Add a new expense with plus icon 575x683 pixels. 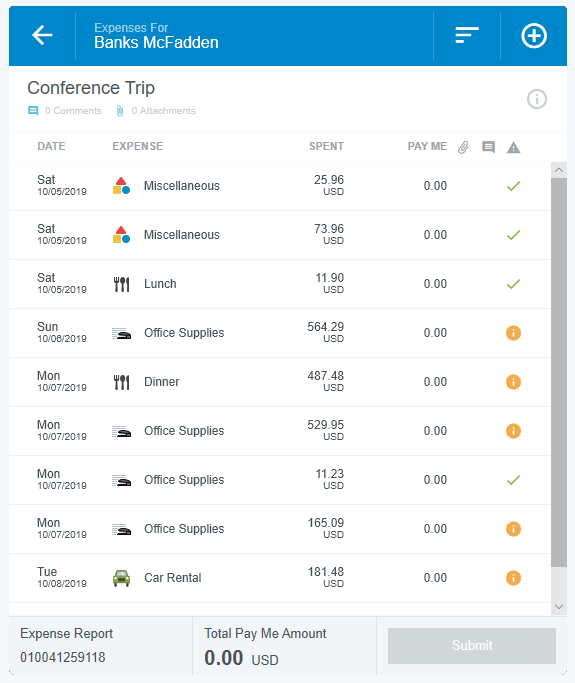click(x=534, y=35)
